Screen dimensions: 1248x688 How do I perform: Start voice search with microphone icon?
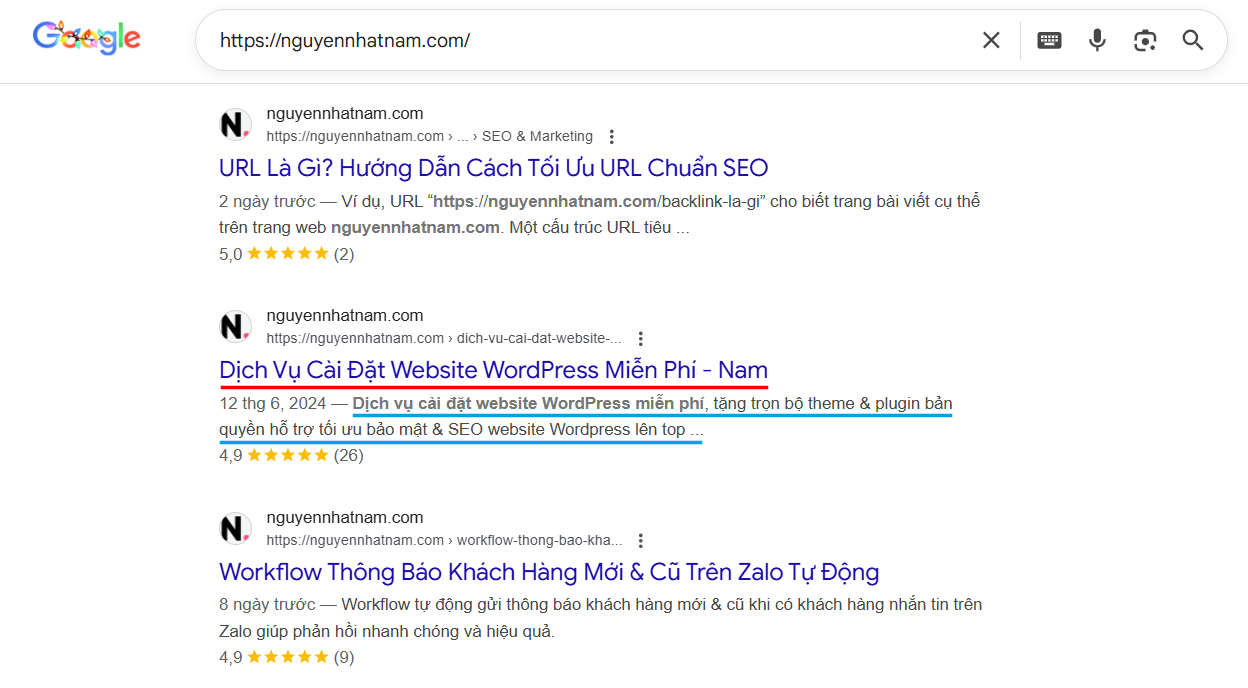click(1097, 40)
